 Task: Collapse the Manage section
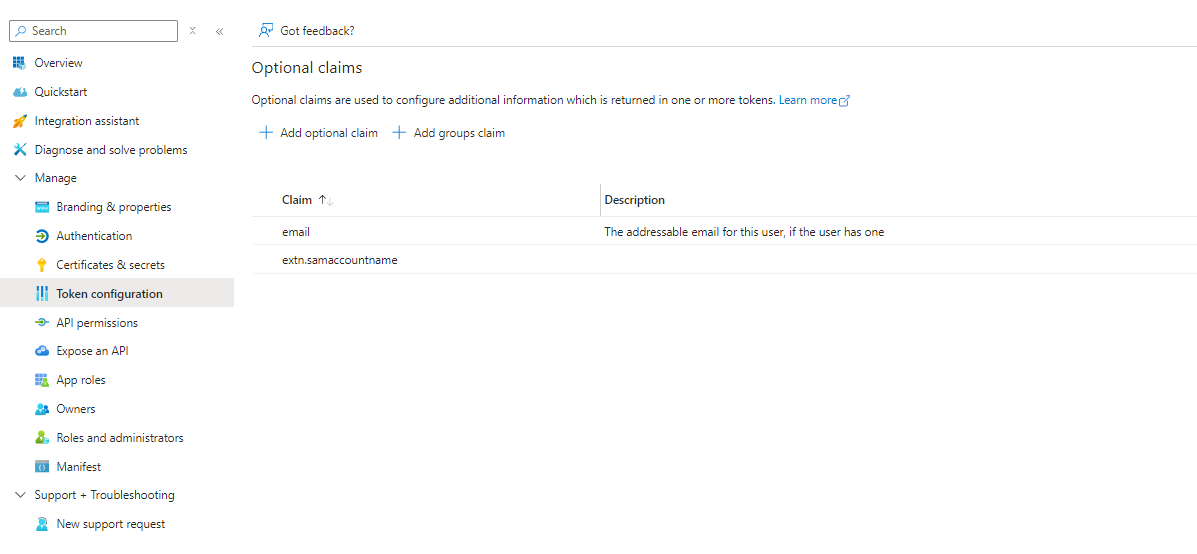(20, 178)
